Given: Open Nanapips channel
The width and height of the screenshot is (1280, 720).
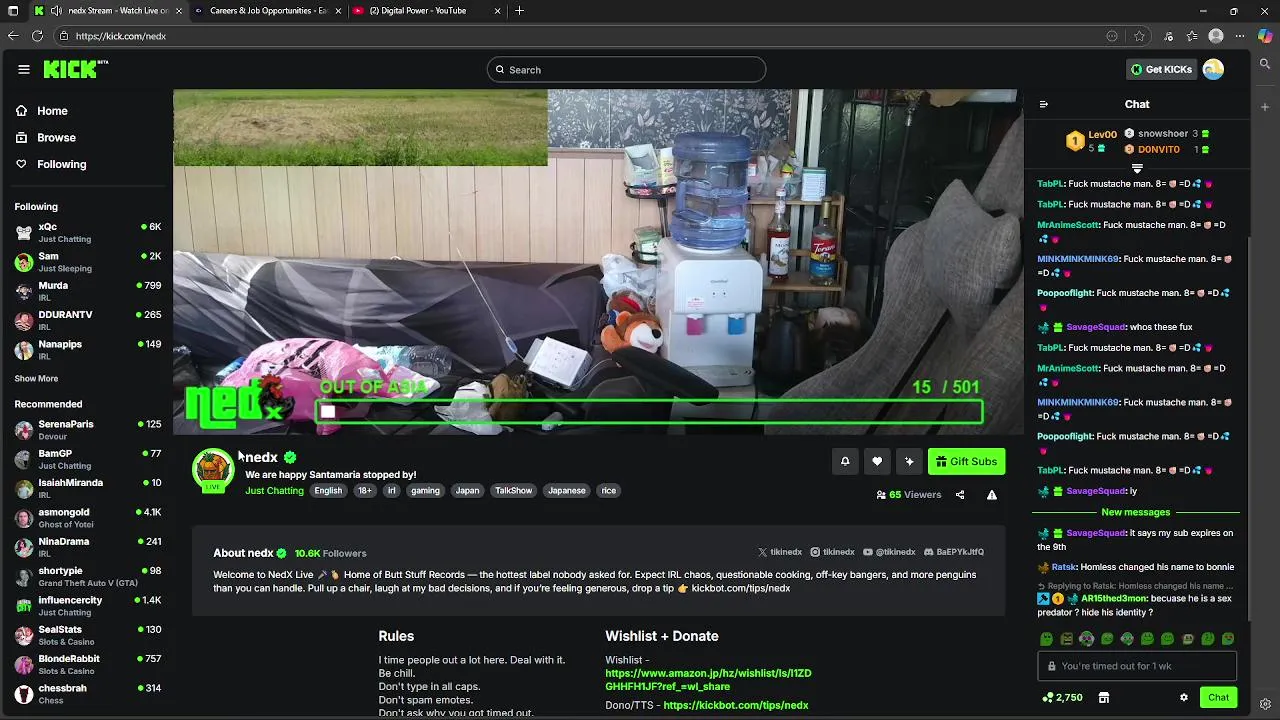Looking at the screenshot, I should tap(88, 350).
